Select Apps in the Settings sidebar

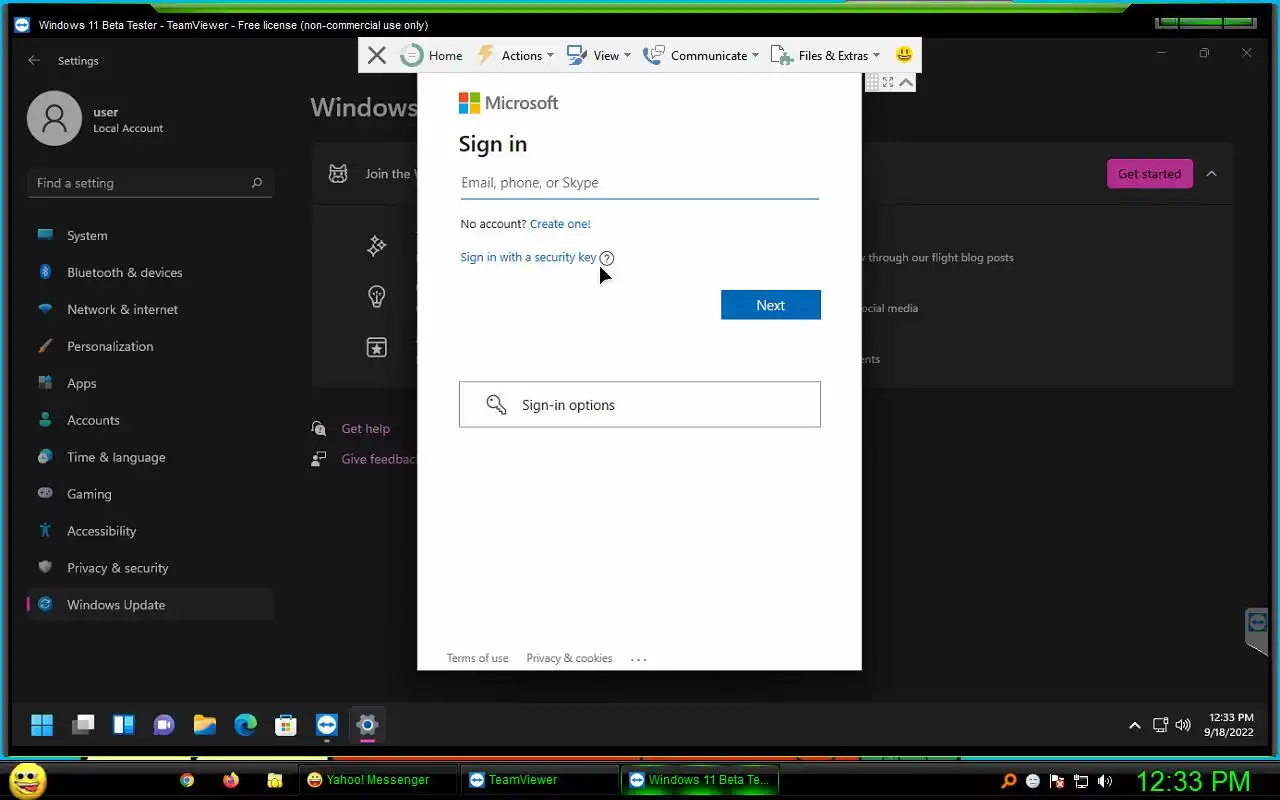150,383
